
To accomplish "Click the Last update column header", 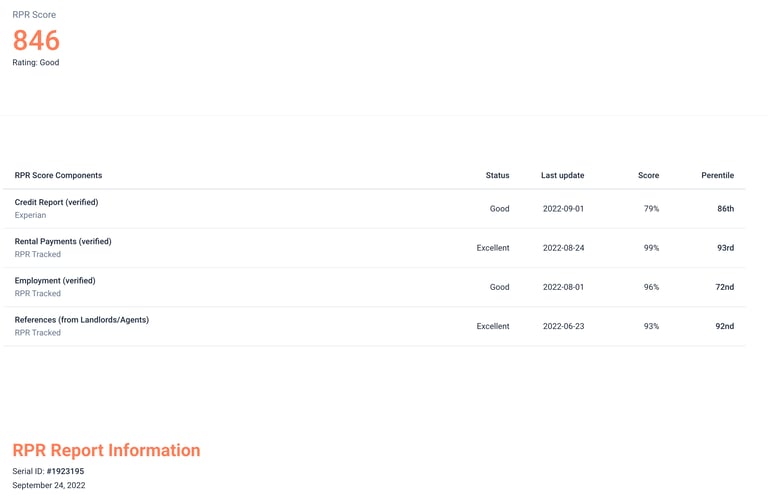I will (562, 175).
